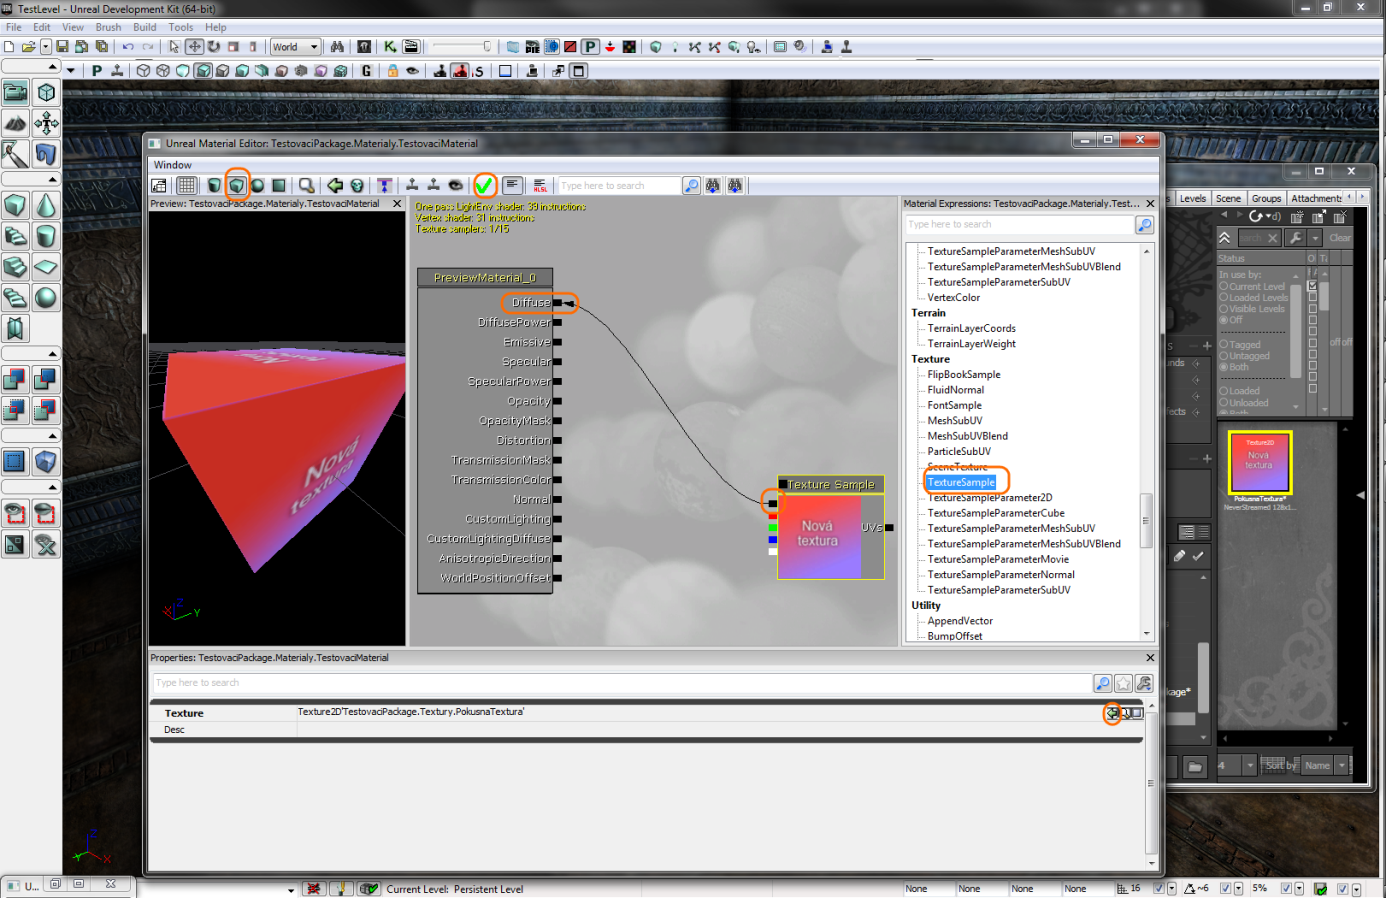Set preview shape to cylinder
Screen dimensions: 1386x898
[x=214, y=185]
